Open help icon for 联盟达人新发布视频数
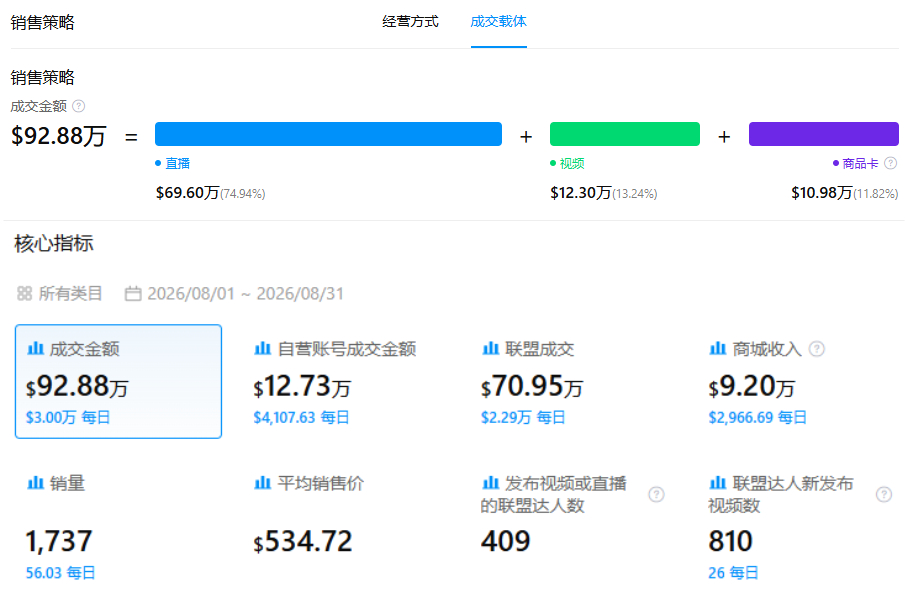This screenshot has width=908, height=614. [884, 495]
